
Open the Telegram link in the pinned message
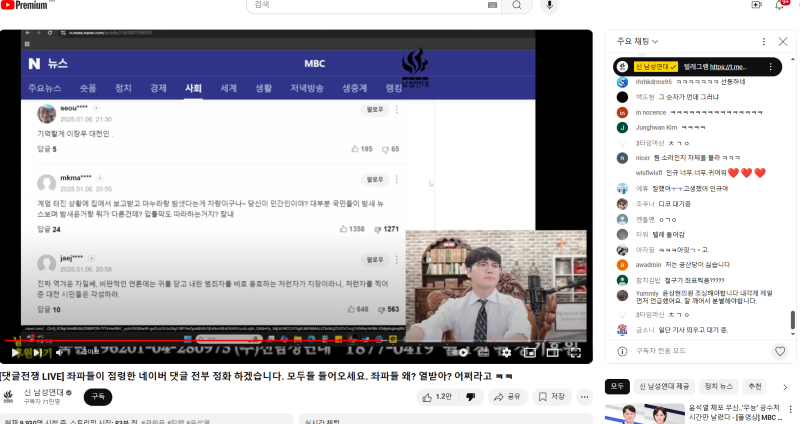(x=728, y=67)
